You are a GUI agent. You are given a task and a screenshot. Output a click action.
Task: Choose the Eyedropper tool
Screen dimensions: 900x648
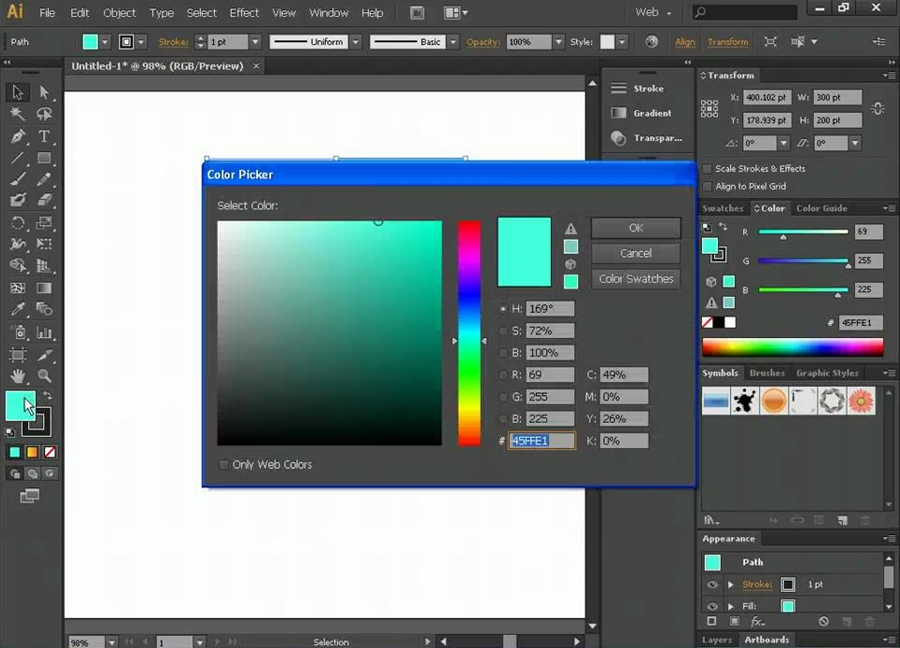click(18, 310)
